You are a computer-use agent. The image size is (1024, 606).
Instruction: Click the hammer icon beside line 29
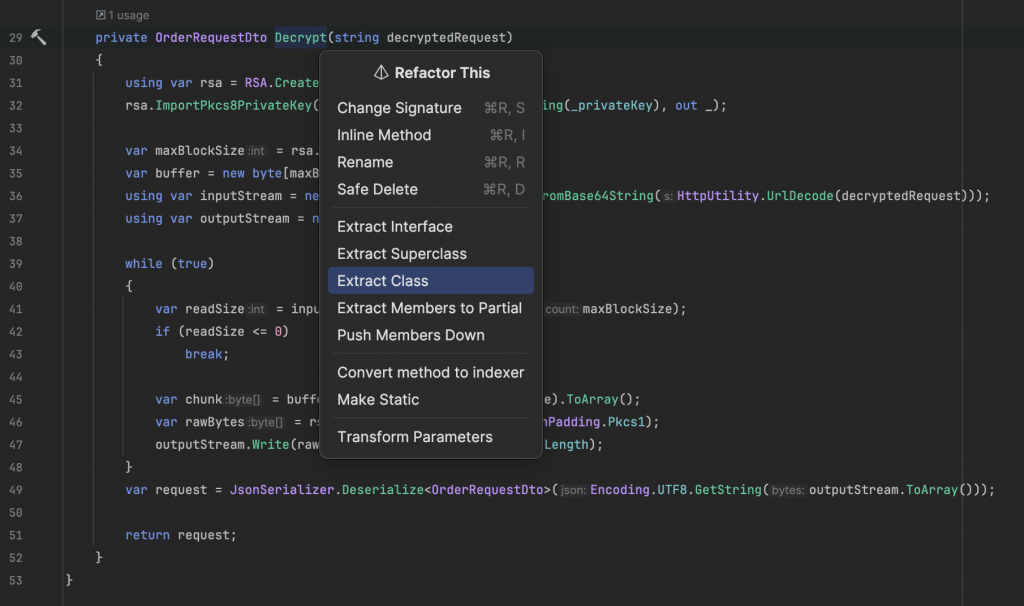tap(39, 37)
